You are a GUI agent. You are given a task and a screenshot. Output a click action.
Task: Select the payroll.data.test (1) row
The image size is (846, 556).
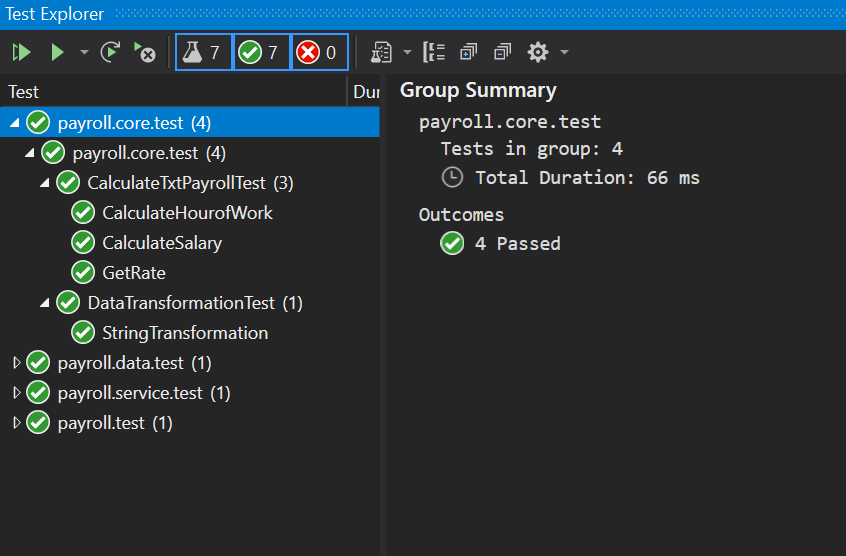(190, 363)
